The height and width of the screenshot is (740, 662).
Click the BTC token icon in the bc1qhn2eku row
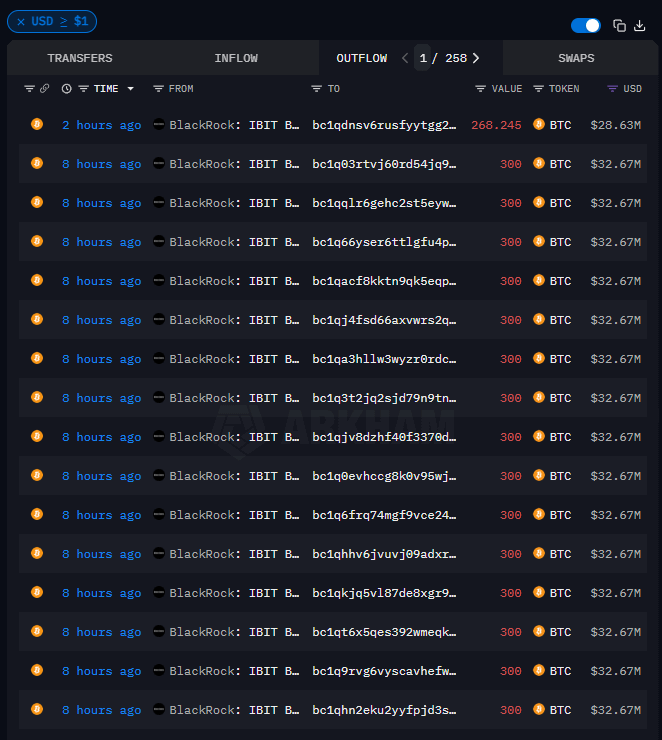pos(539,709)
